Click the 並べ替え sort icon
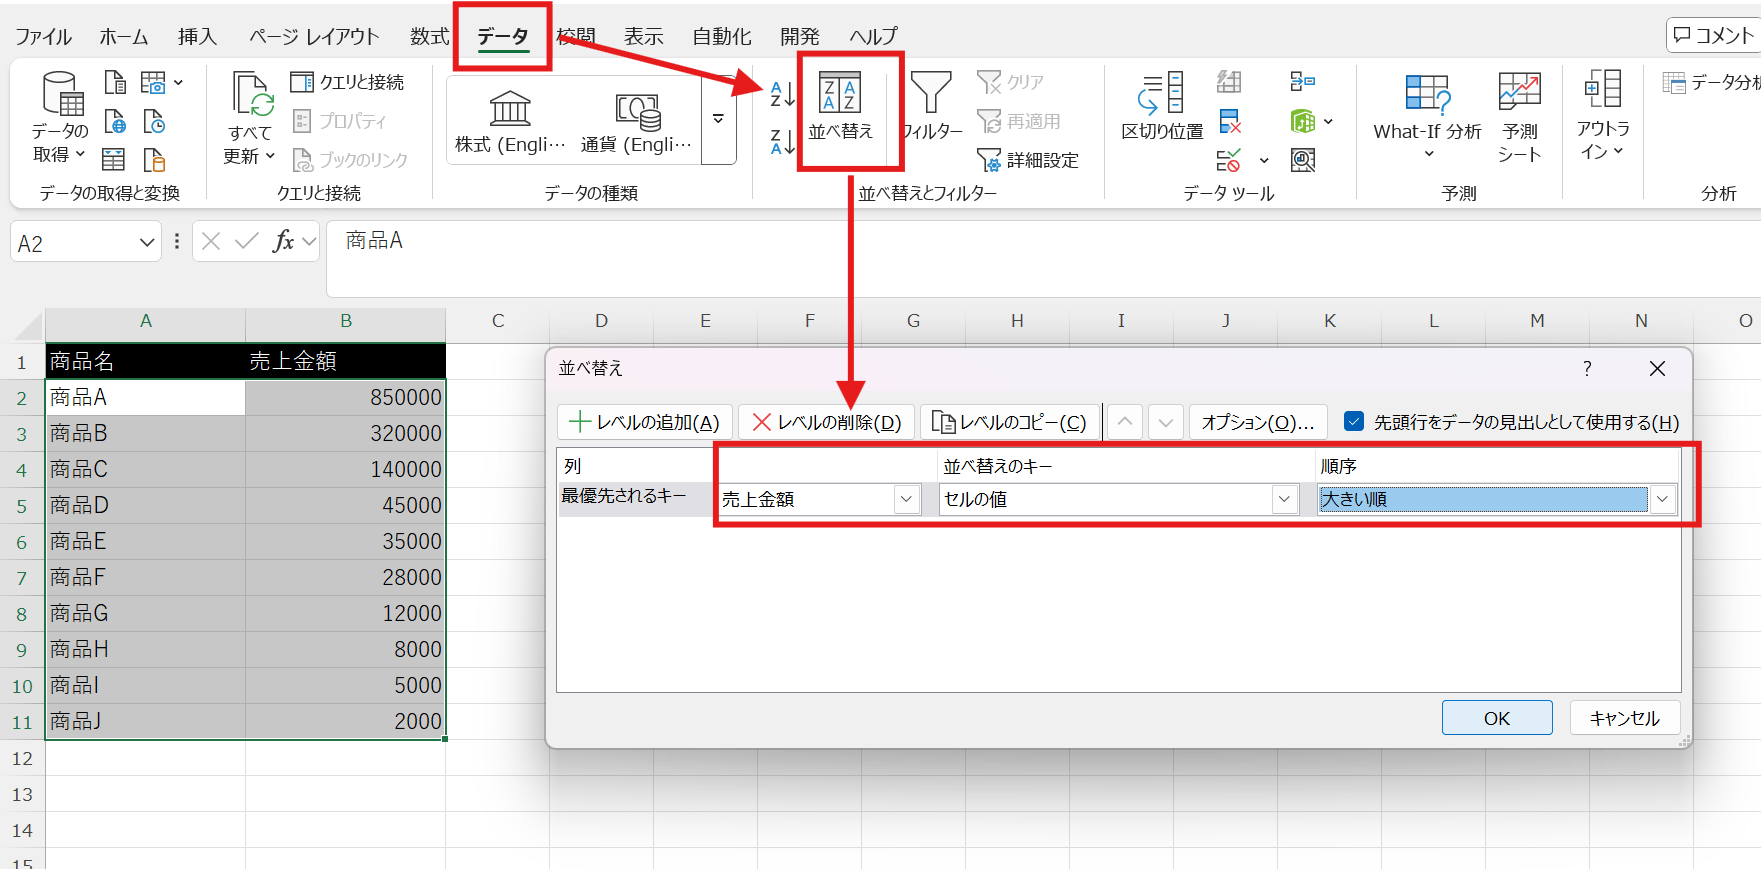This screenshot has height=869, width=1761. (840, 92)
